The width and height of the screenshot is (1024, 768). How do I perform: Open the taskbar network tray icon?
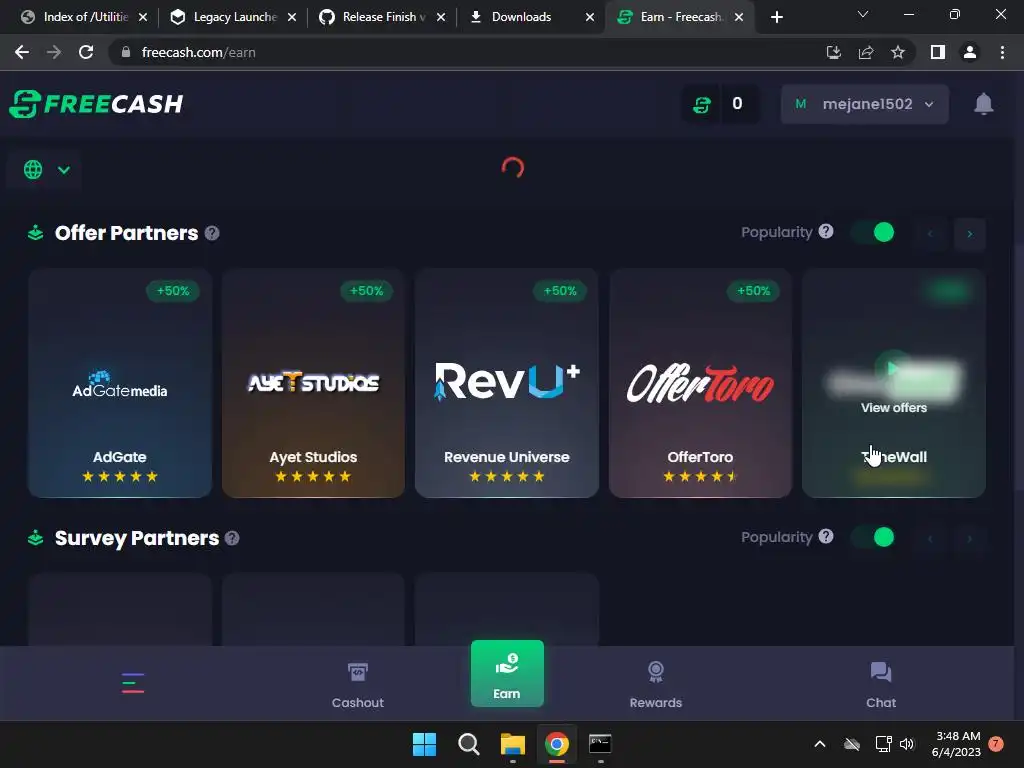point(883,744)
